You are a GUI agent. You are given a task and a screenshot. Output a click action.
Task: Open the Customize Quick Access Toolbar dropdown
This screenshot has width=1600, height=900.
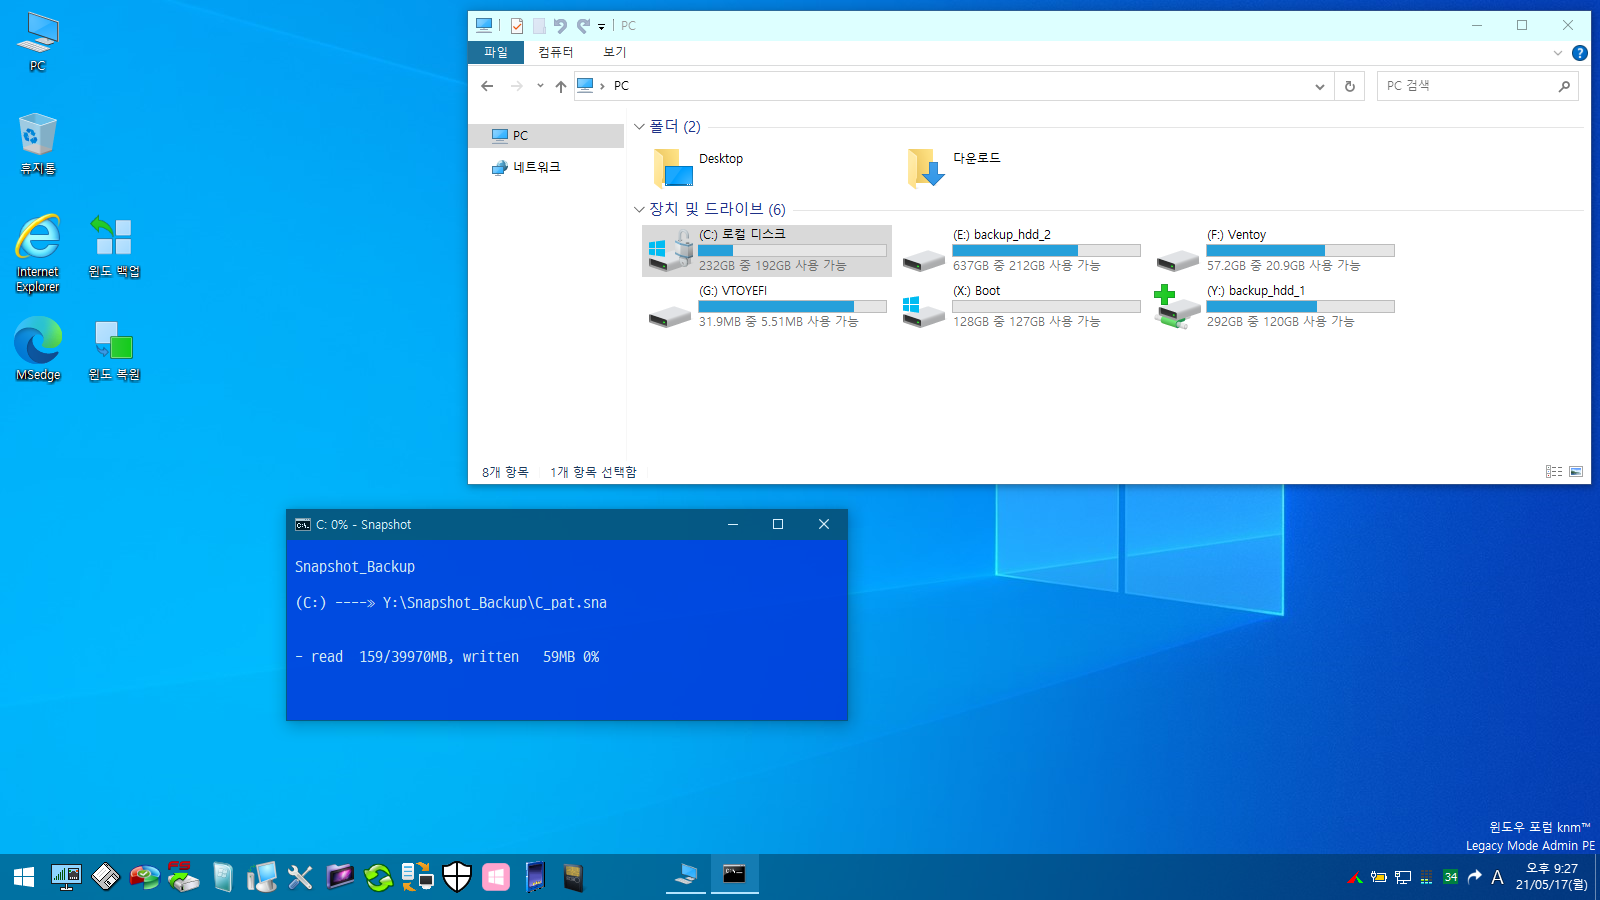(x=602, y=27)
